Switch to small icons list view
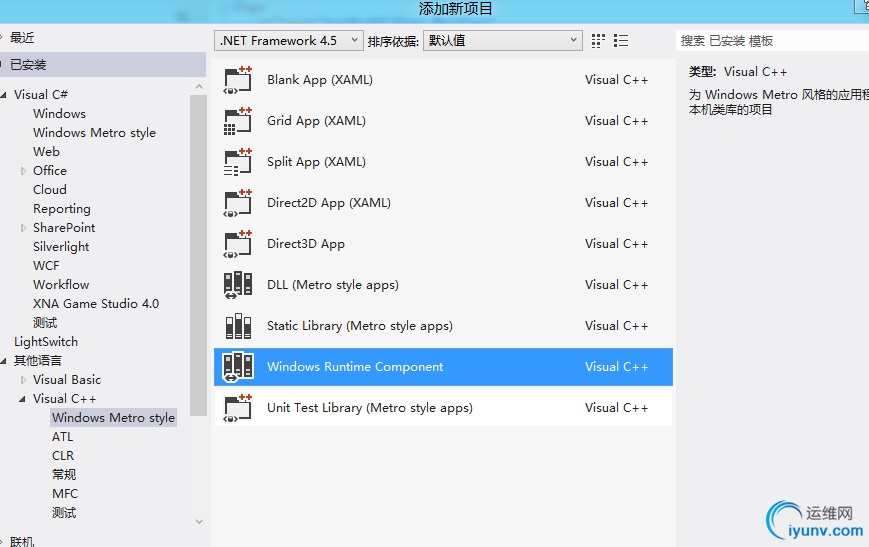 (x=621, y=41)
